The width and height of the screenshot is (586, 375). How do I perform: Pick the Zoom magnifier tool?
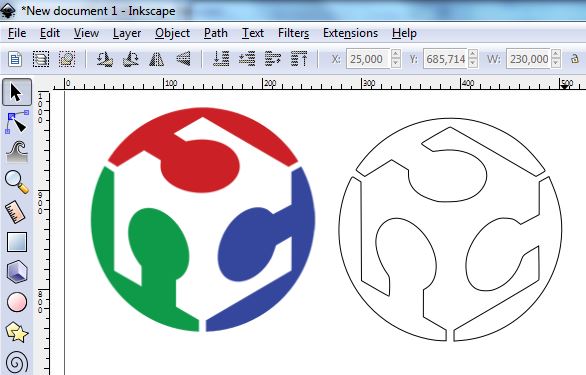coord(17,182)
